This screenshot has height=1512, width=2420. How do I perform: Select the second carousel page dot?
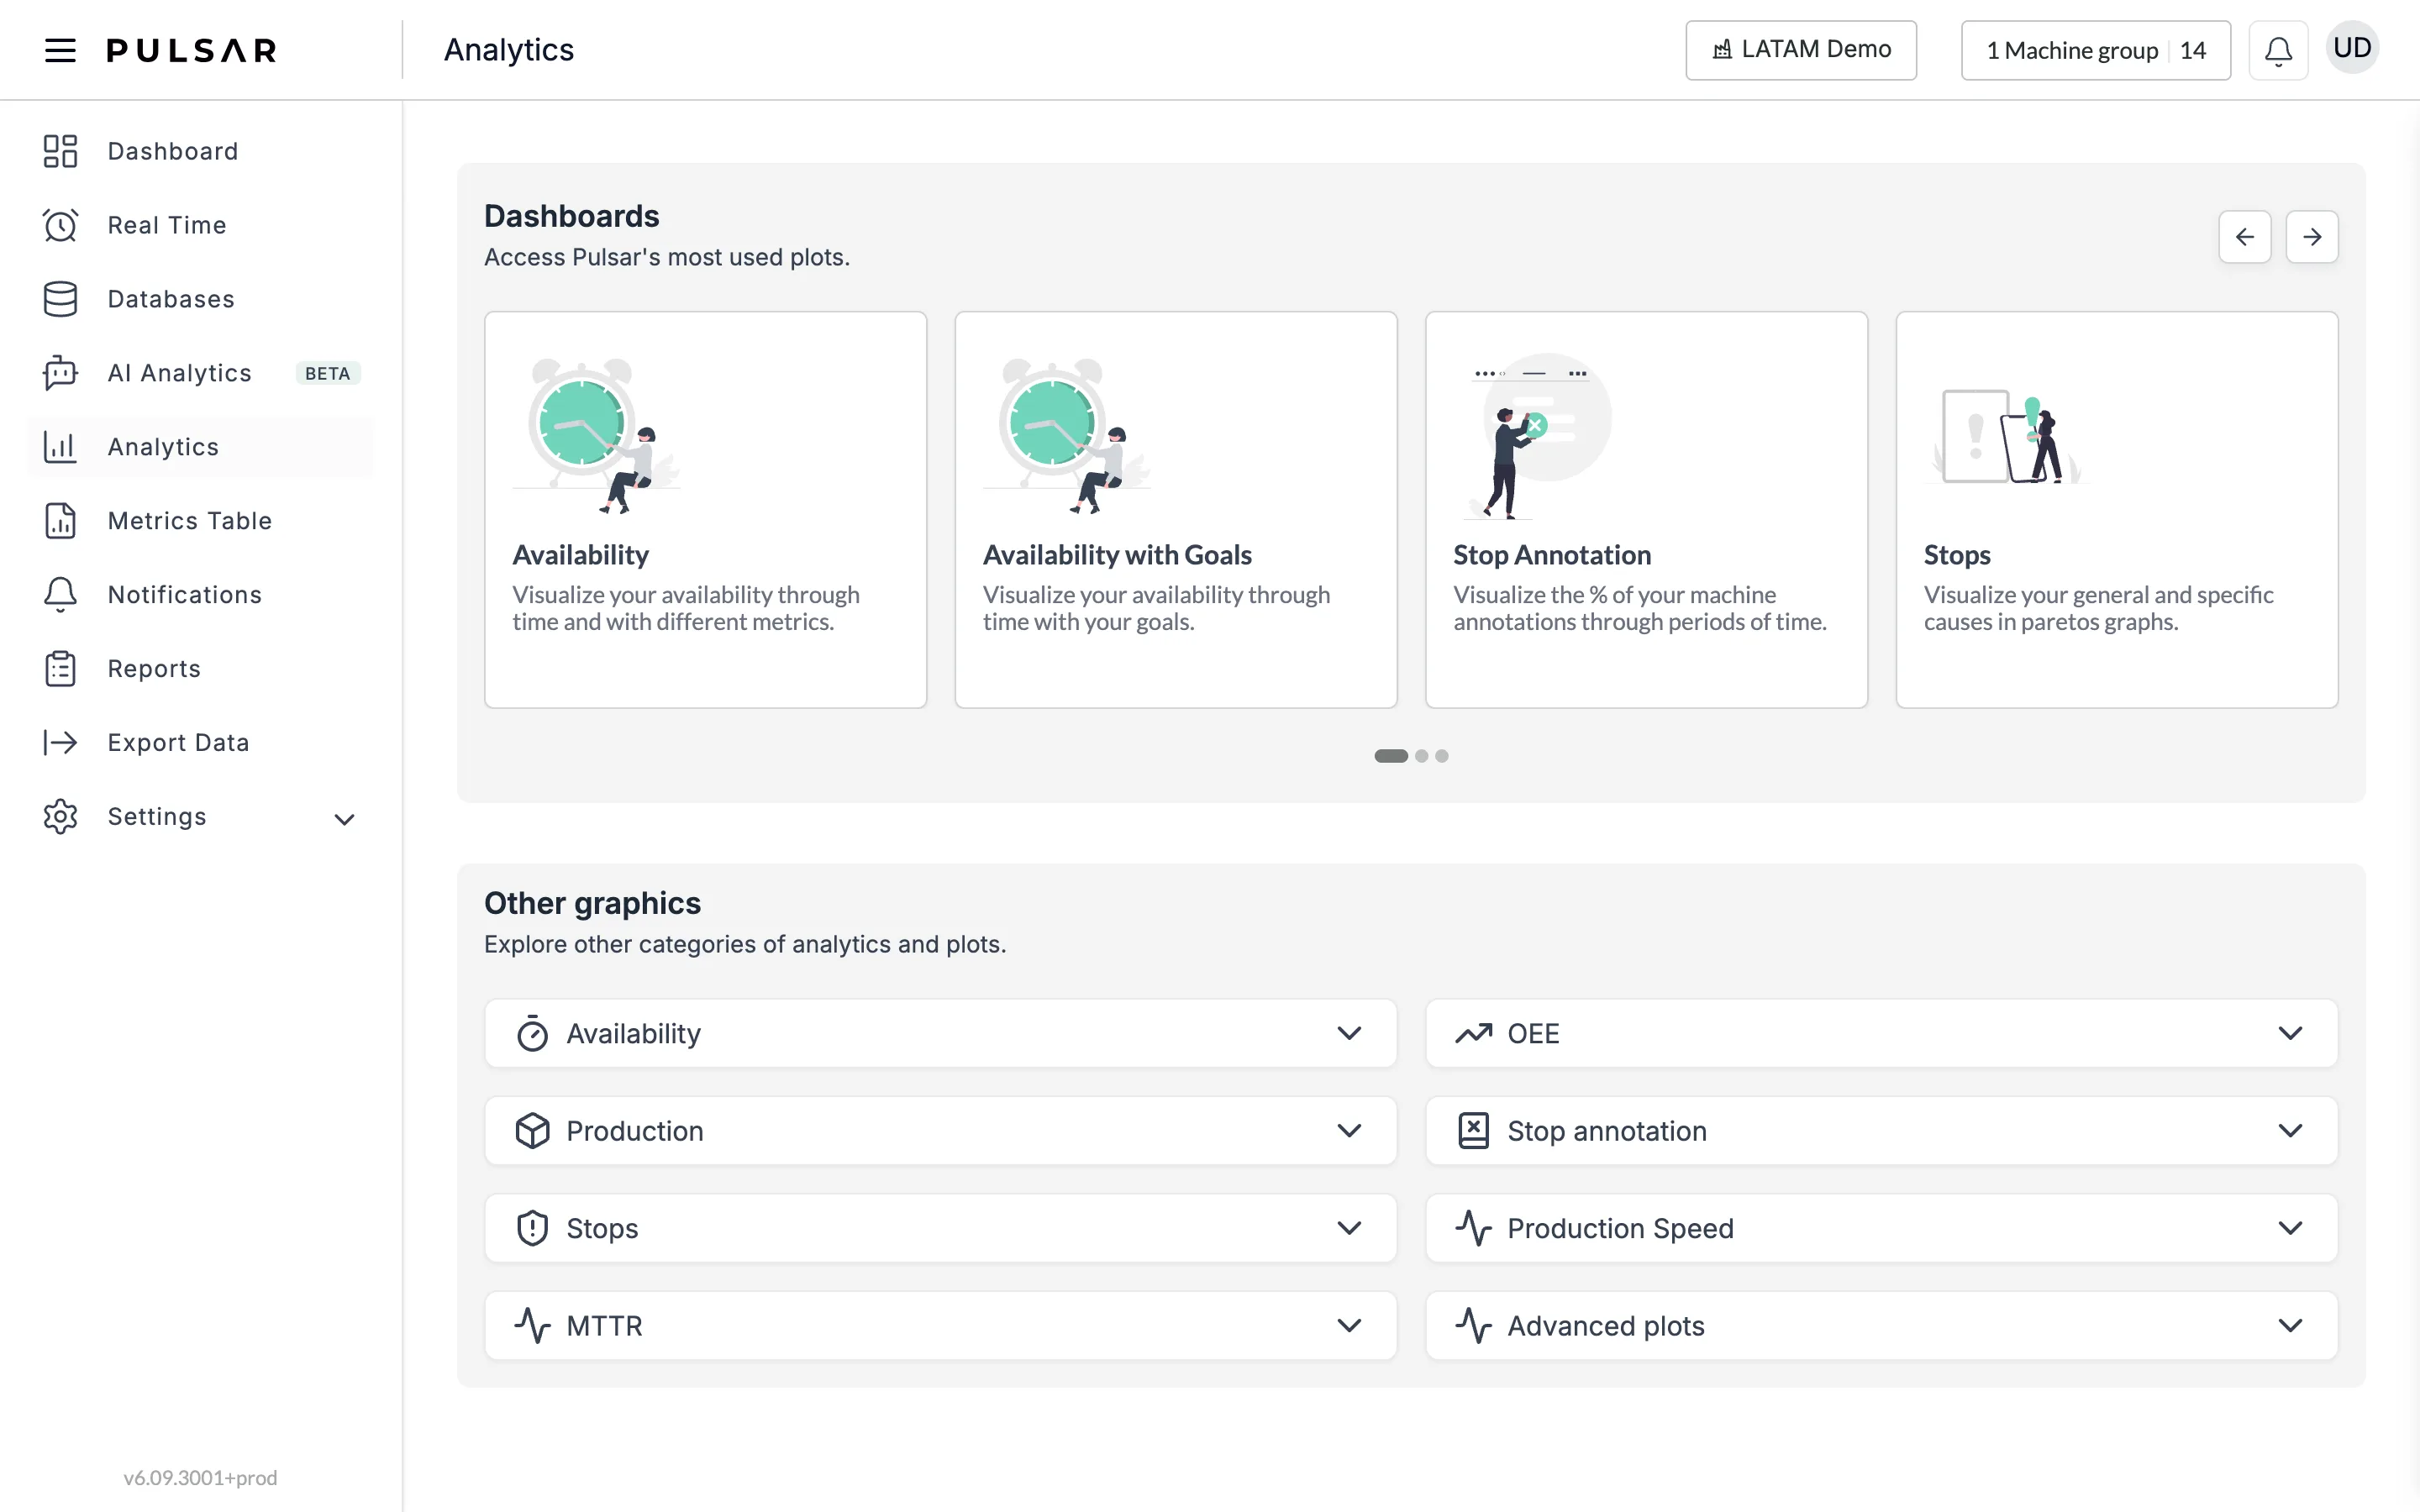pos(1421,756)
